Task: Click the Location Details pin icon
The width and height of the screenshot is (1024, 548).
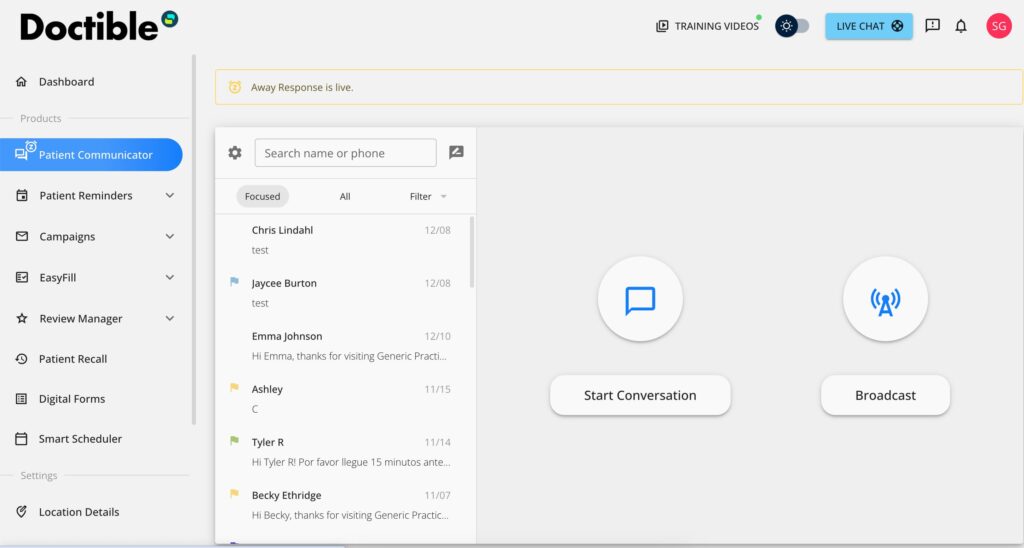Action: pyautogui.click(x=22, y=512)
